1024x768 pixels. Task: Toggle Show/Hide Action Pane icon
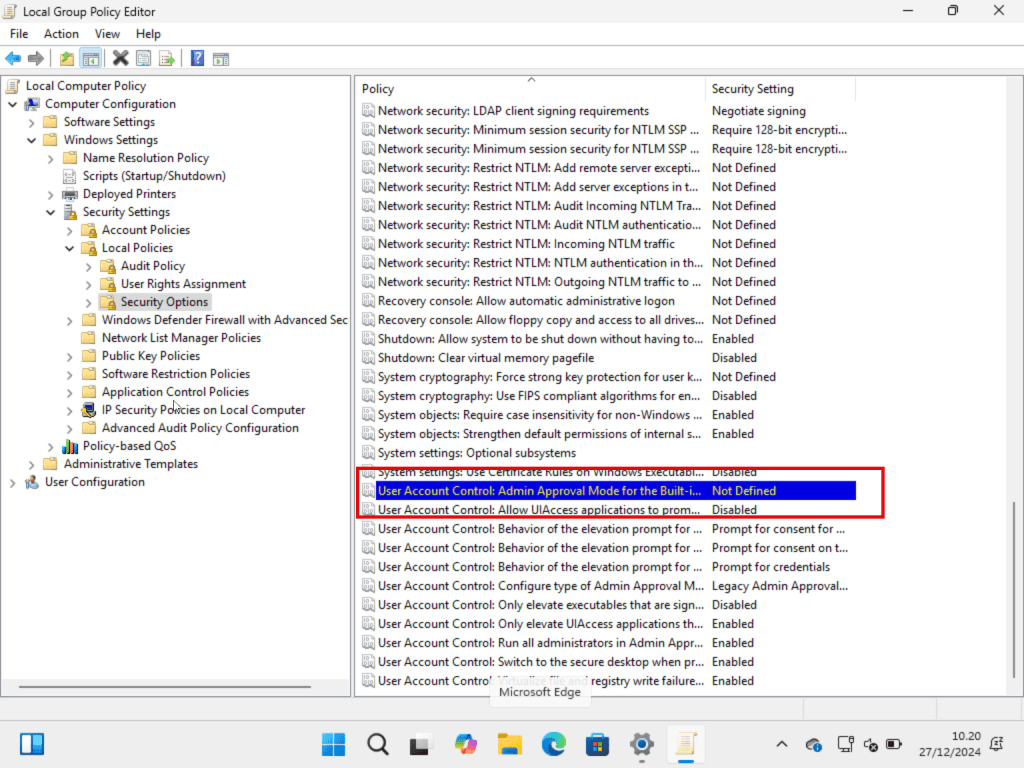coord(220,59)
